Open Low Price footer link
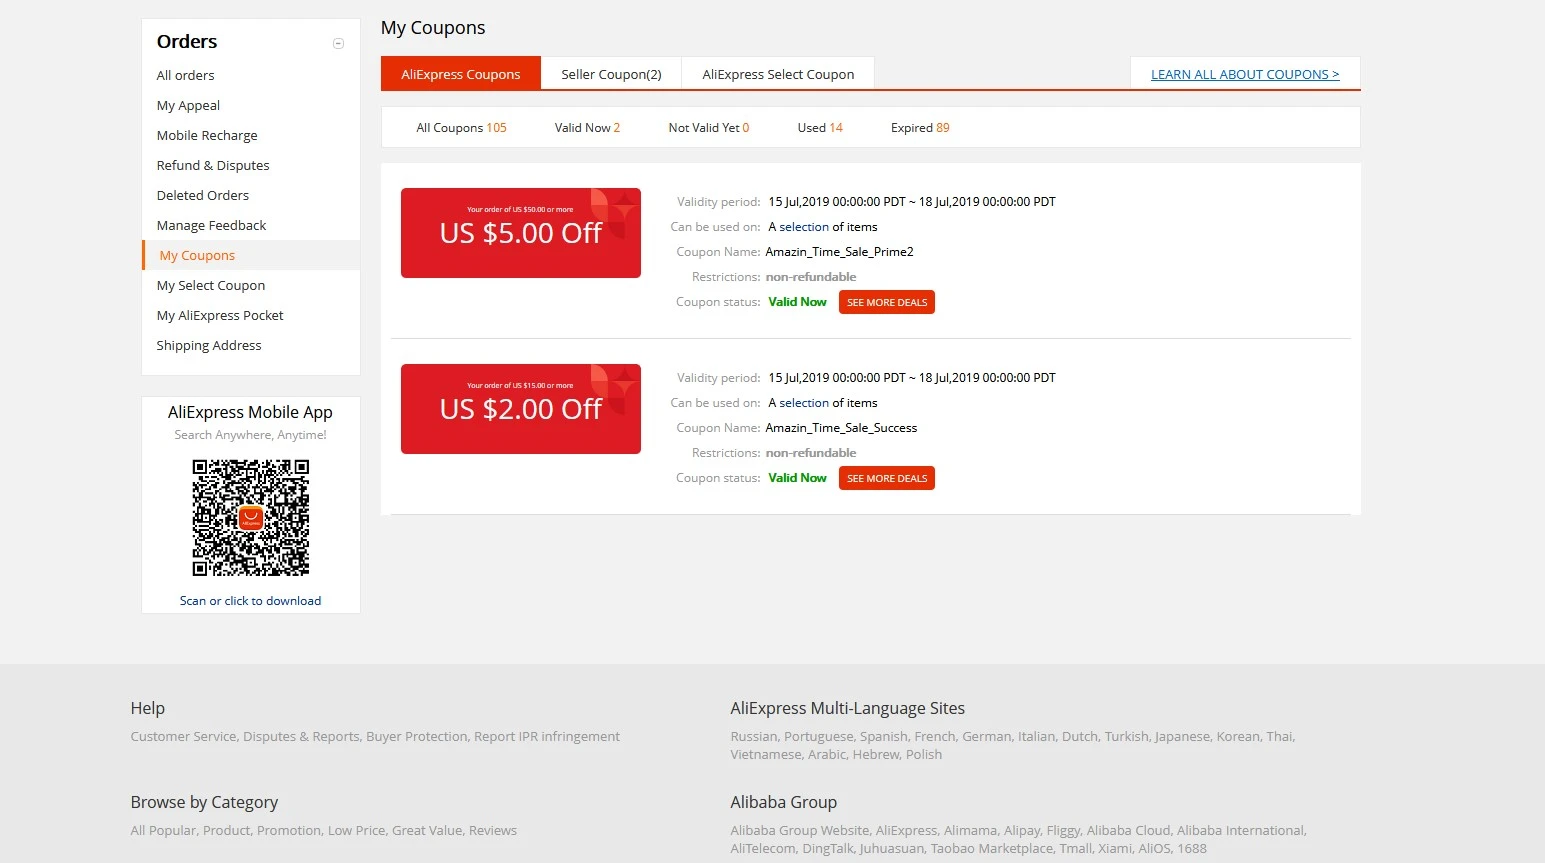 click(x=357, y=831)
